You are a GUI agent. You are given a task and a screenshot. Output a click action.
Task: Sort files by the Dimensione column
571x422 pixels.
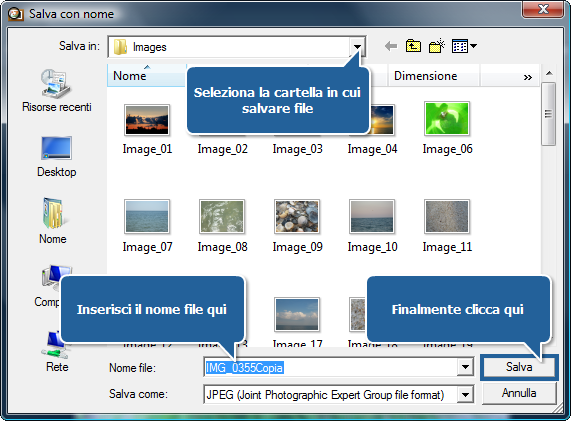pos(434,75)
